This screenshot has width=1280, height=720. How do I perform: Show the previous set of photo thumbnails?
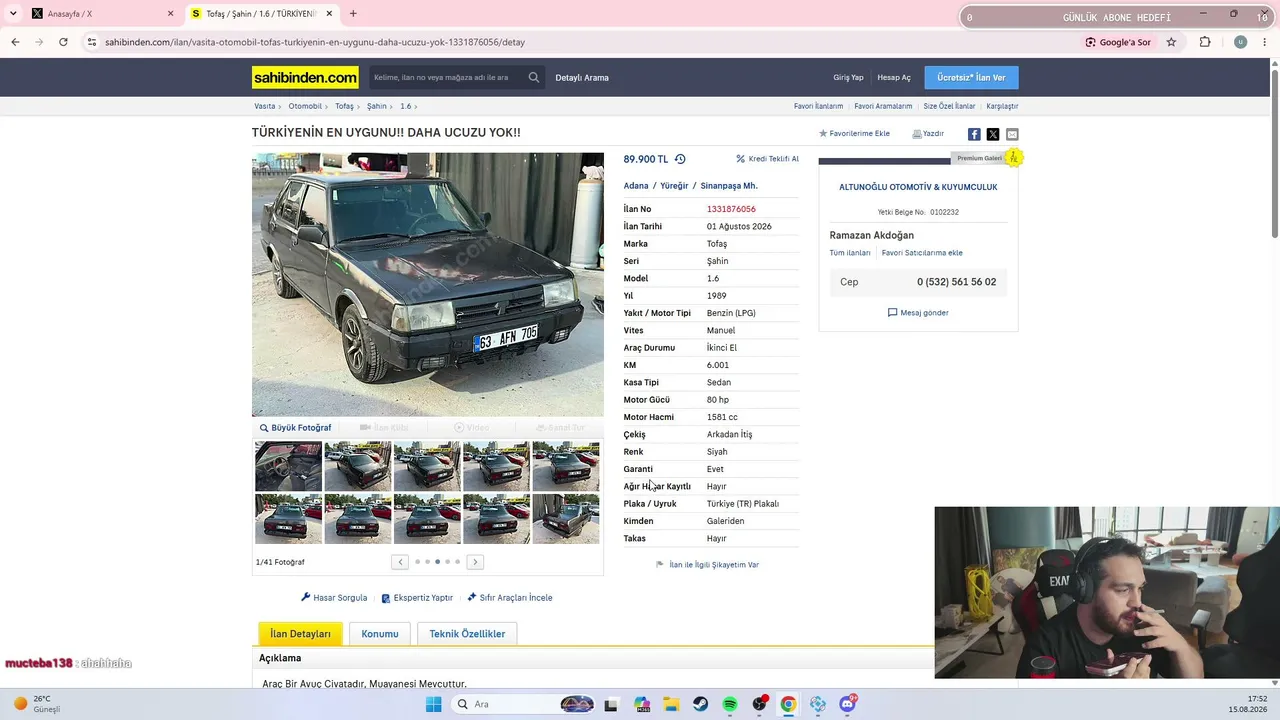(400, 562)
